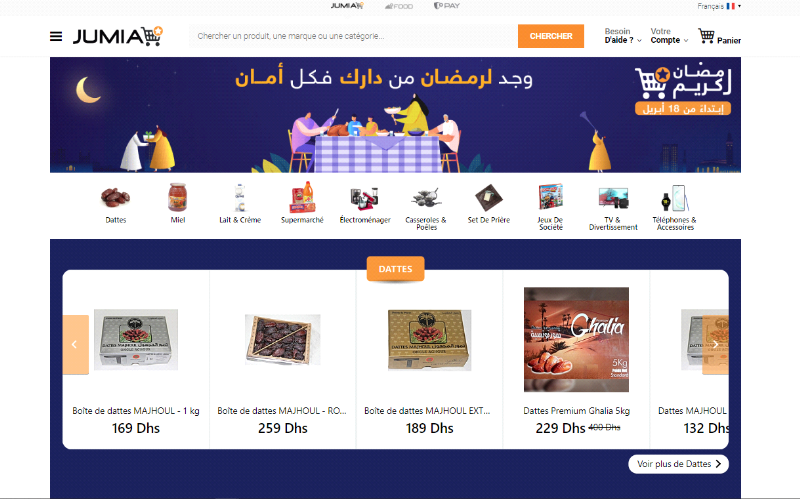Expand the Besoin d'aide dropdown
Image resolution: width=800 pixels, height=499 pixels.
[622, 36]
